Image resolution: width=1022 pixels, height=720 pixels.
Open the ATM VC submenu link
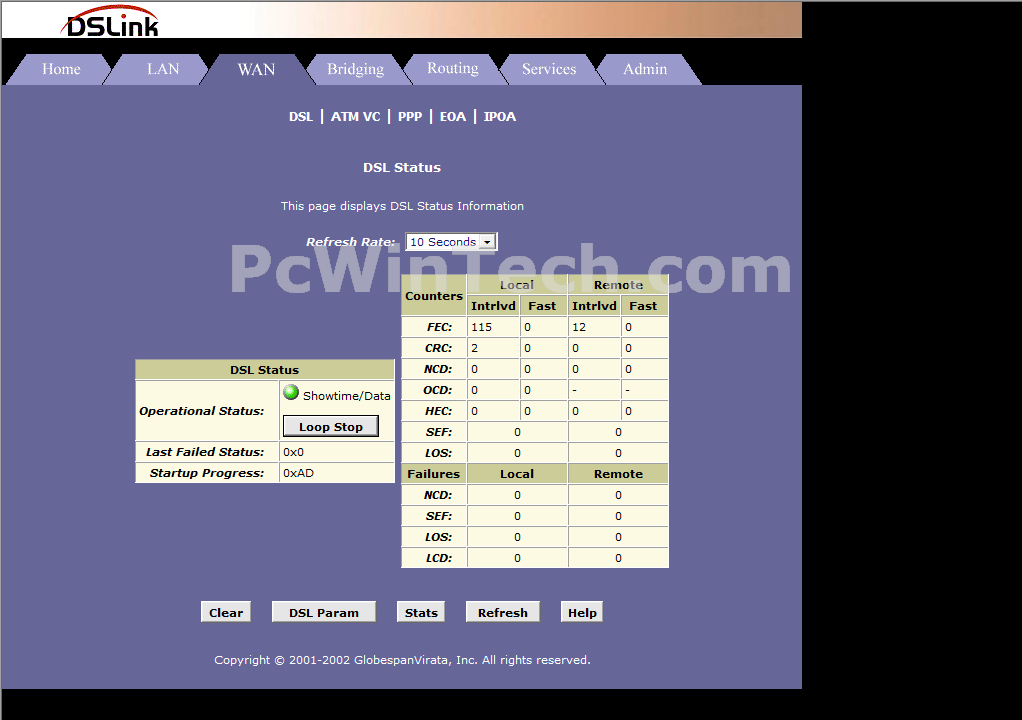pyautogui.click(x=355, y=117)
